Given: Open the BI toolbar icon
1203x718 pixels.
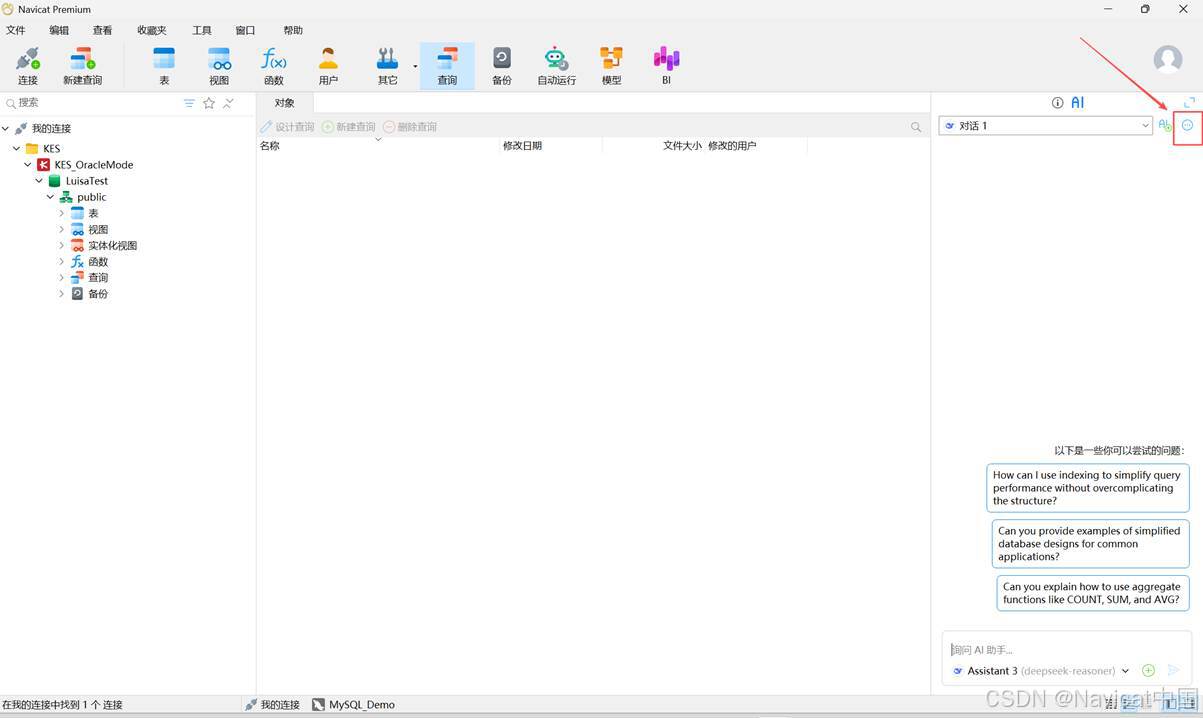Looking at the screenshot, I should point(666,66).
